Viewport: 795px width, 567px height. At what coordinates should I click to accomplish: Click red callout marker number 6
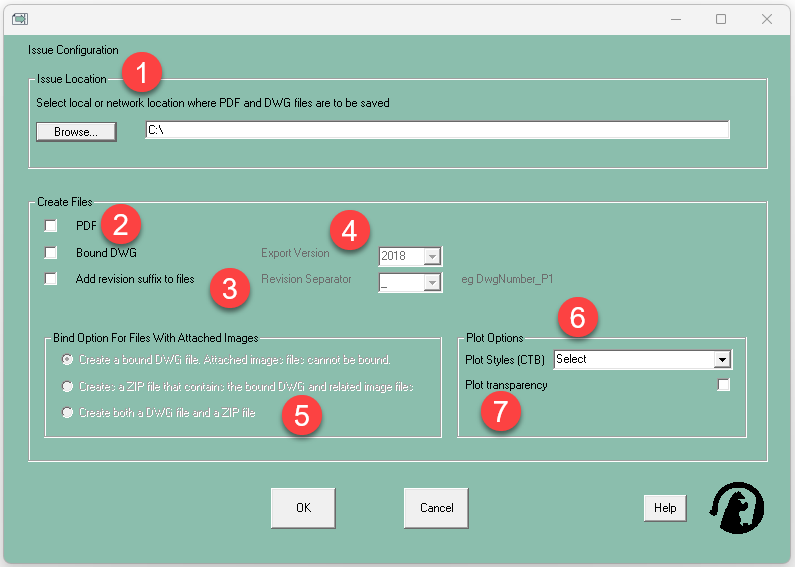pos(578,318)
